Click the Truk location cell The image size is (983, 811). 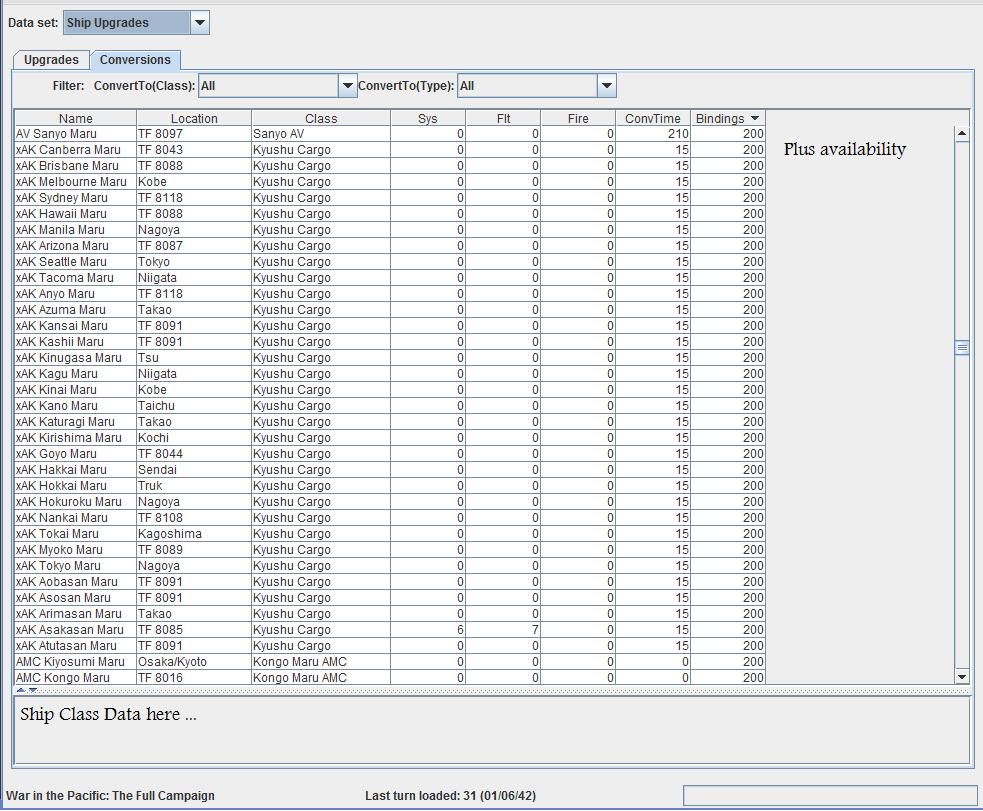[194, 485]
